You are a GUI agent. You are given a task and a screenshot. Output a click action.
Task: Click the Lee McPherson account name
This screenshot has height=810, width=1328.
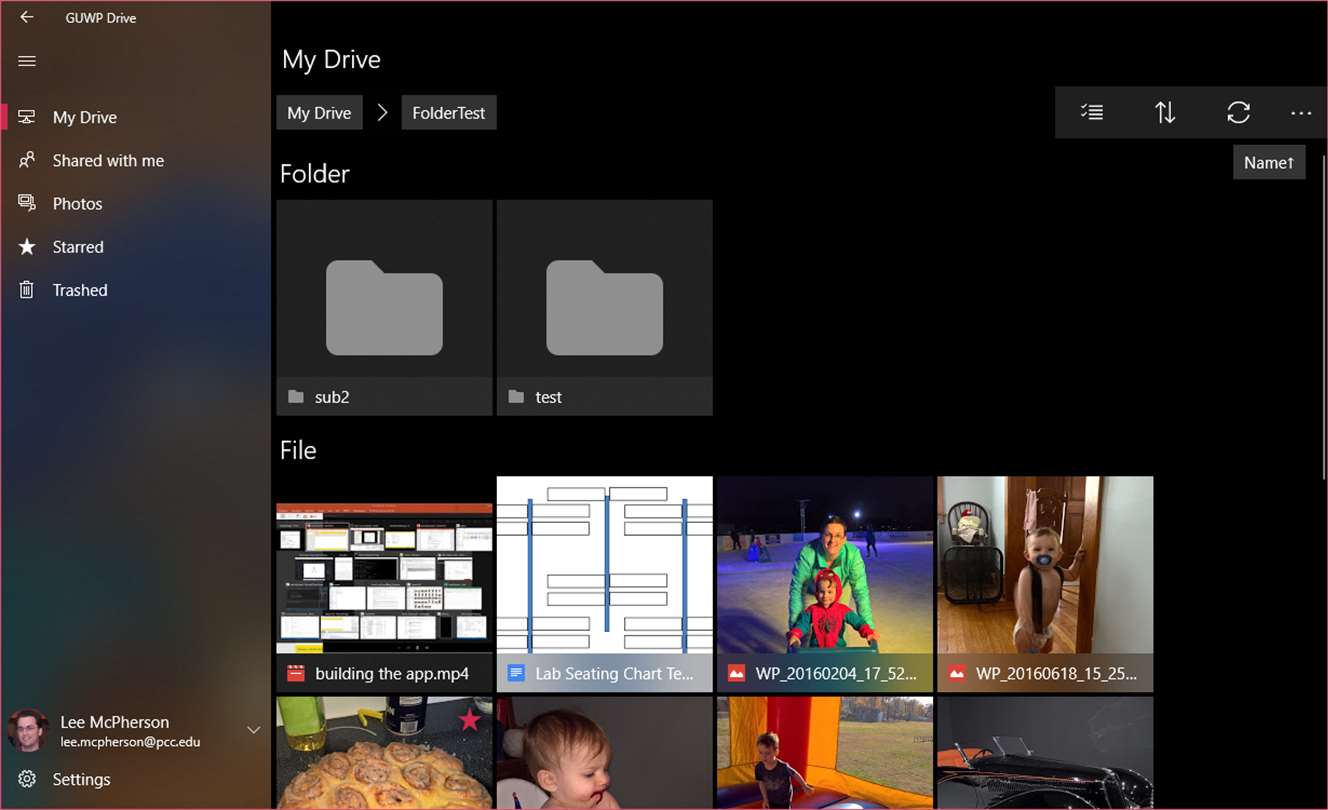(114, 722)
